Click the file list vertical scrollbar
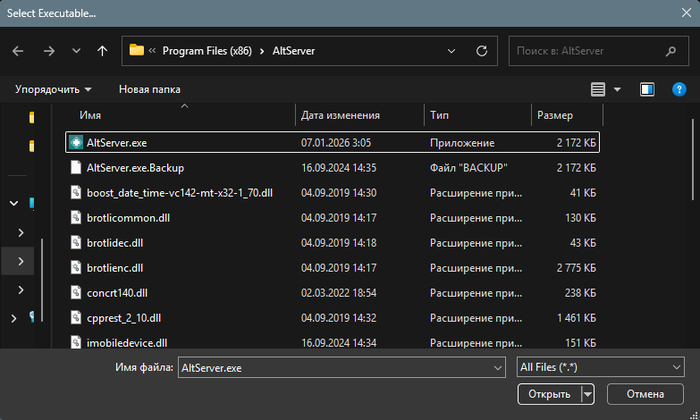The width and height of the screenshot is (700, 420). coord(692,159)
